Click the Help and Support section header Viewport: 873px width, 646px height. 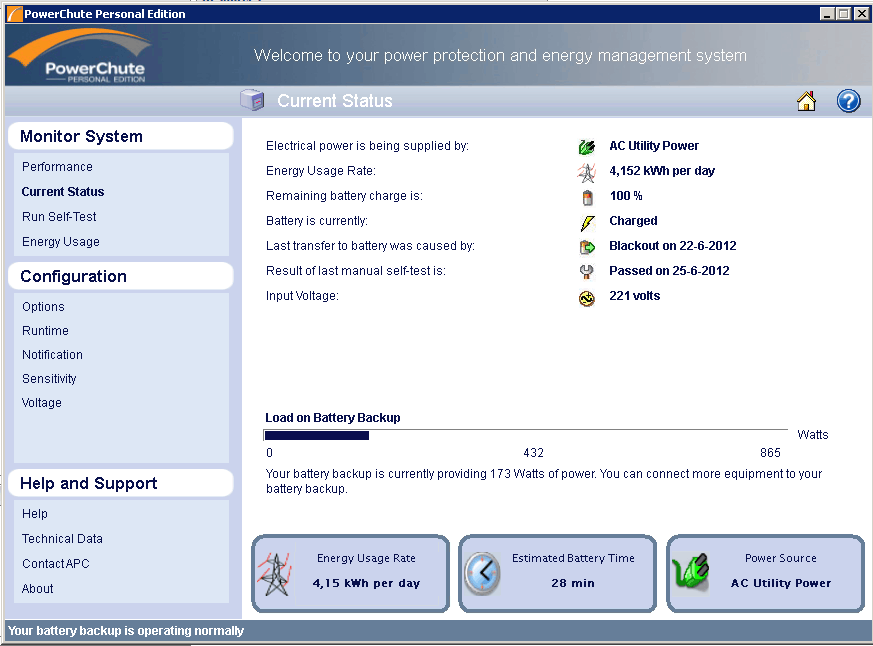(121, 483)
